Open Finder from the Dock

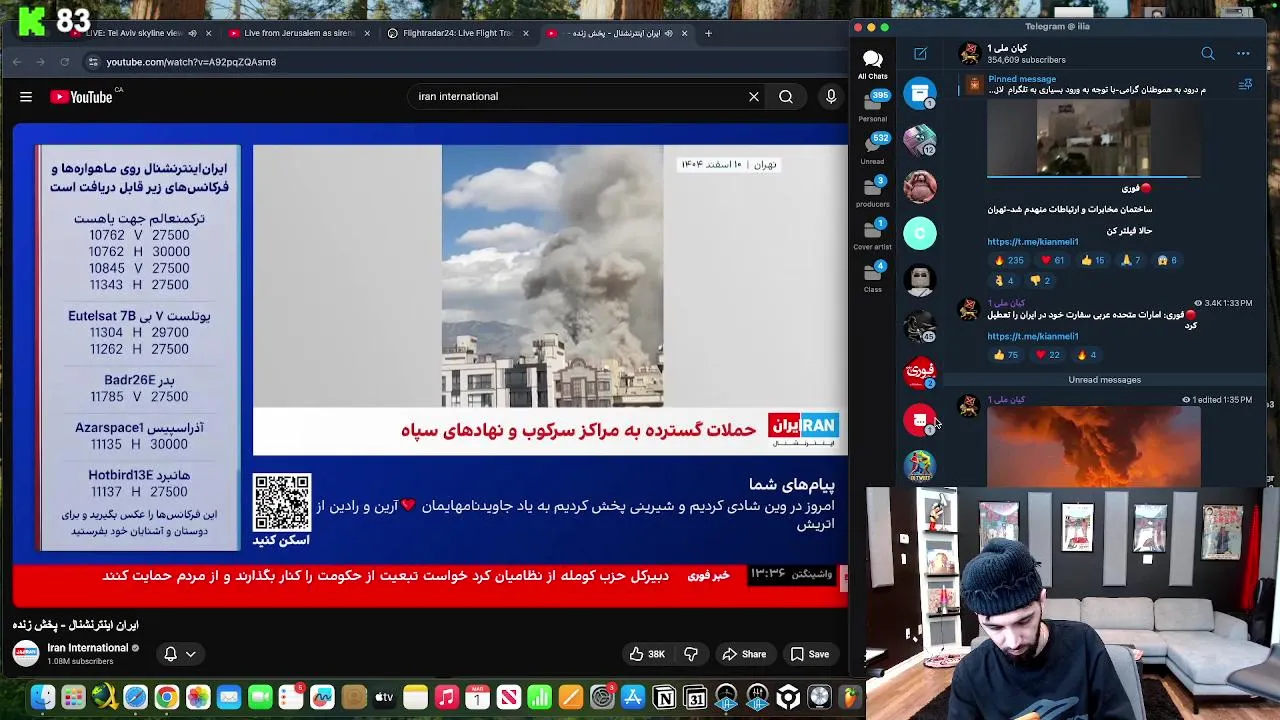(42, 698)
